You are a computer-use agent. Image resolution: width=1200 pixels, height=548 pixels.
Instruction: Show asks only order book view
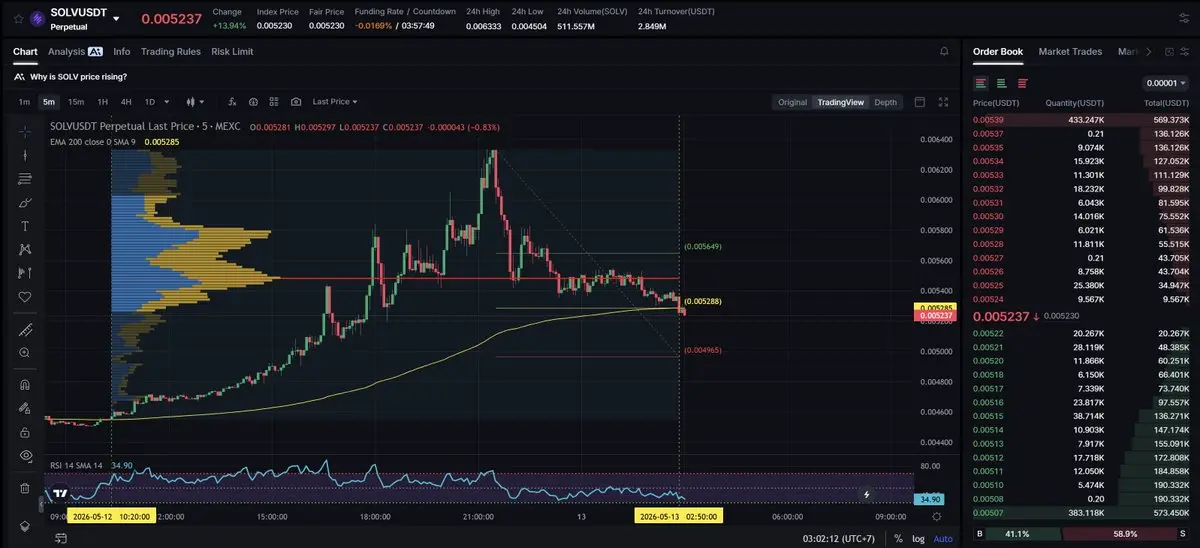click(1021, 83)
